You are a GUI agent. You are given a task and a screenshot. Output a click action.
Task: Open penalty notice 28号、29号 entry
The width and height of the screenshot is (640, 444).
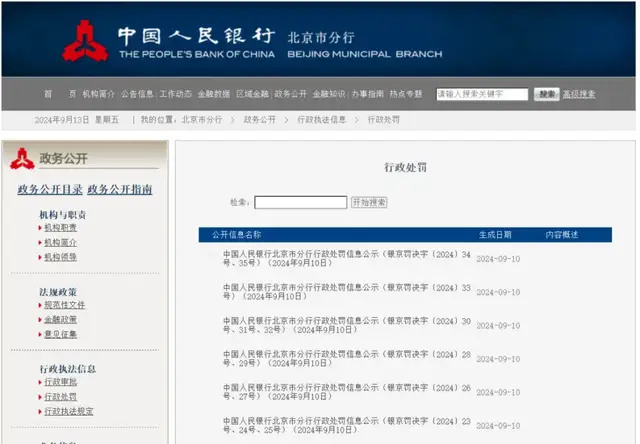347,359
